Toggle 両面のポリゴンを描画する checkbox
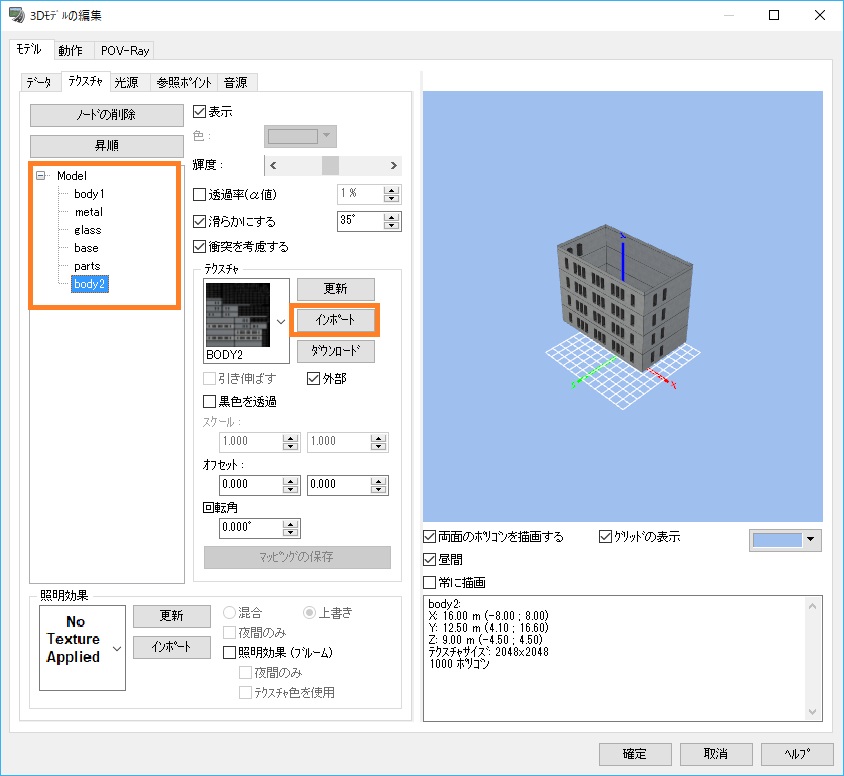Image resolution: width=844 pixels, height=776 pixels. coord(430,537)
